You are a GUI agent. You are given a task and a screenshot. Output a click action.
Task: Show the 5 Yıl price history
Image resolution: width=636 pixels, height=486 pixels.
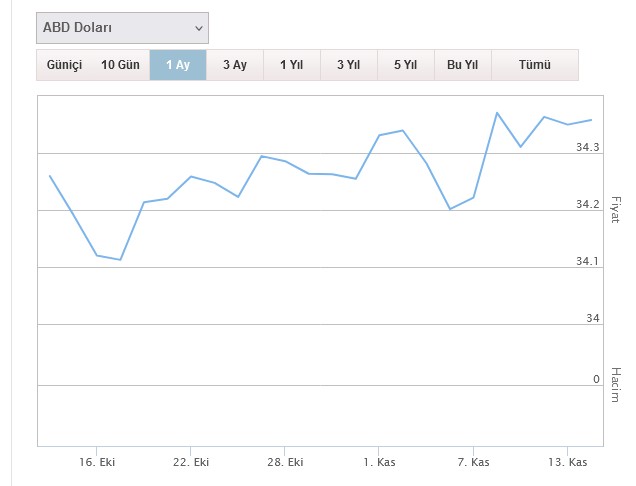click(406, 65)
